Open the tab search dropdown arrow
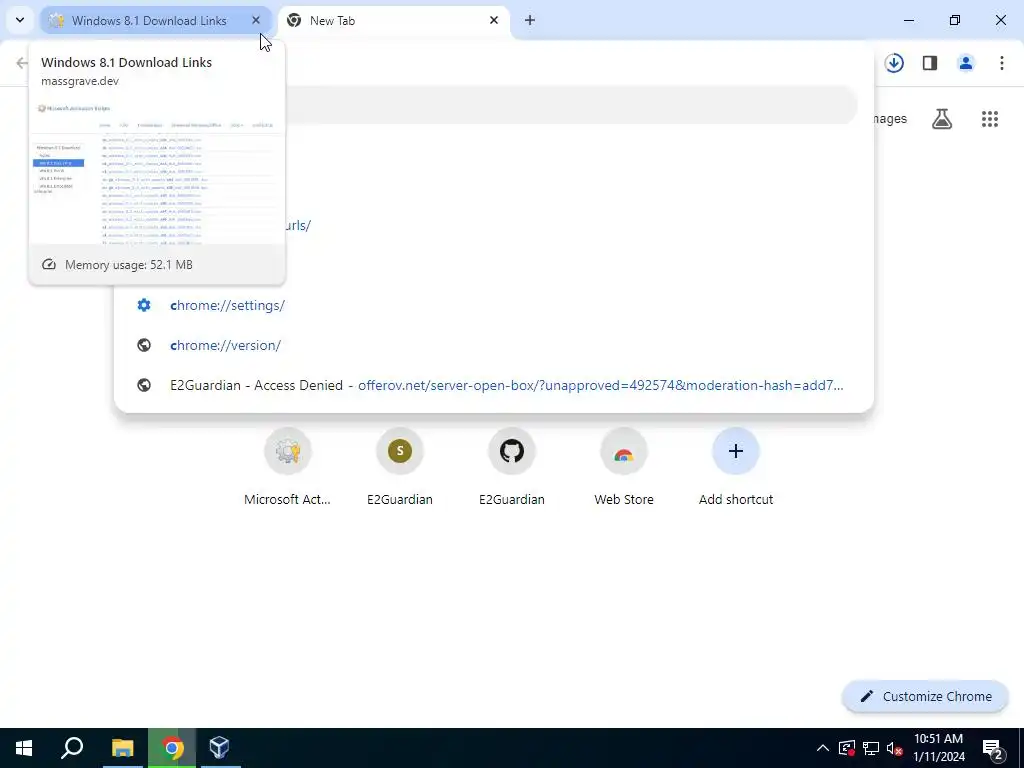 pyautogui.click(x=20, y=20)
